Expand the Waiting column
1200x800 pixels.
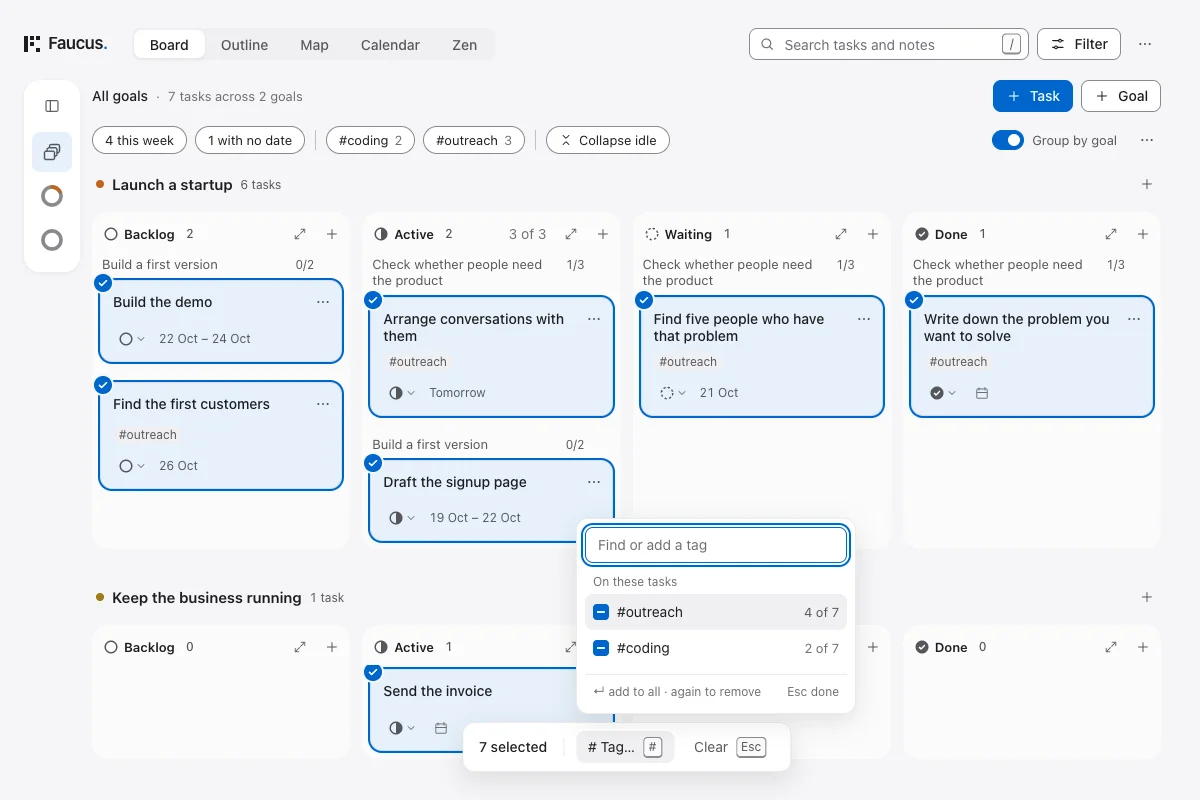[x=841, y=234]
